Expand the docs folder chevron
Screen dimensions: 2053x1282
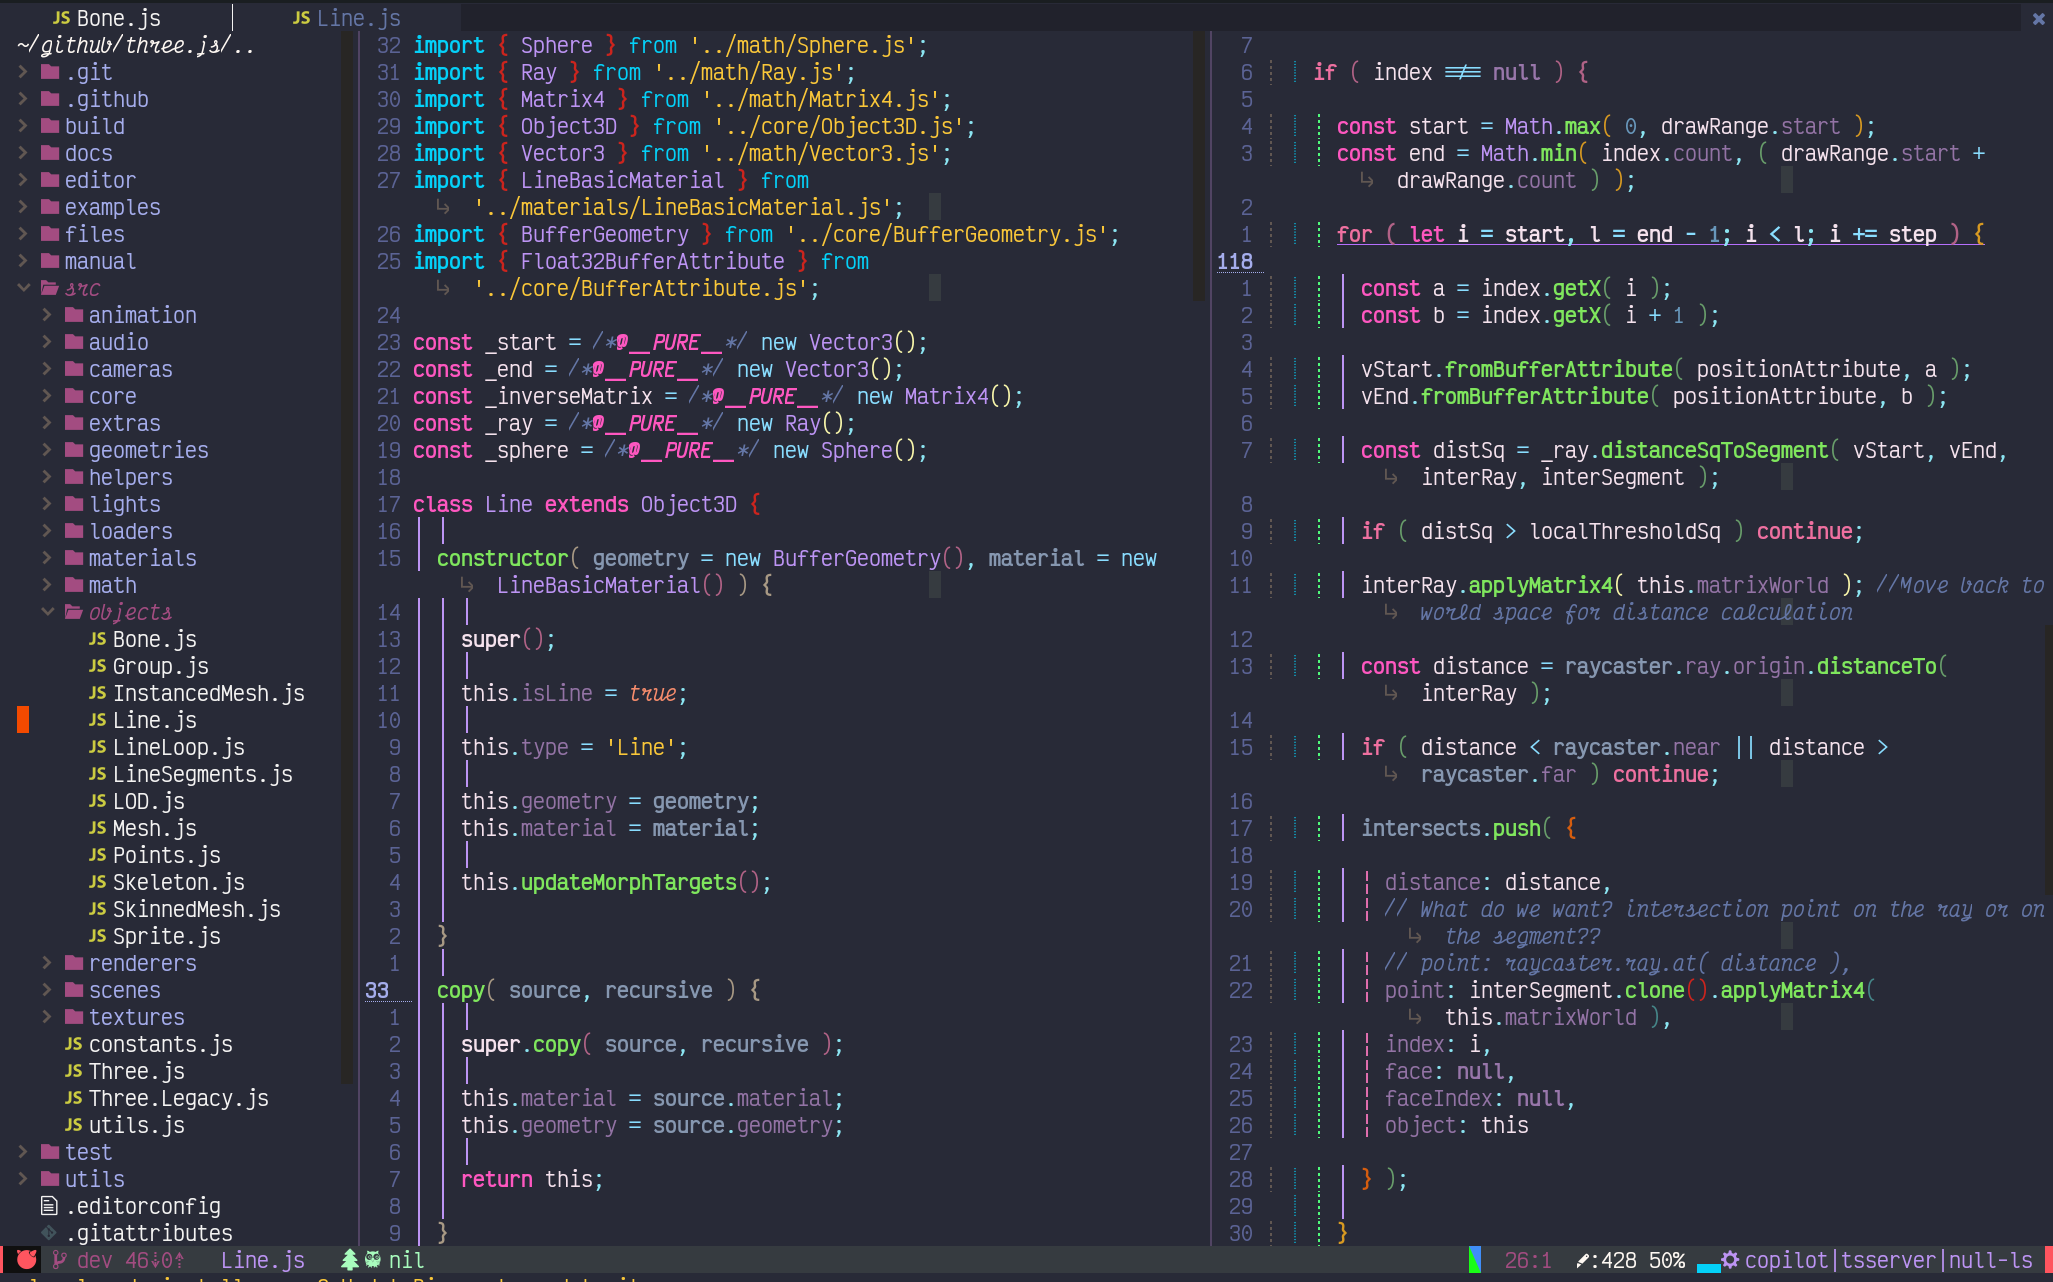[23, 153]
